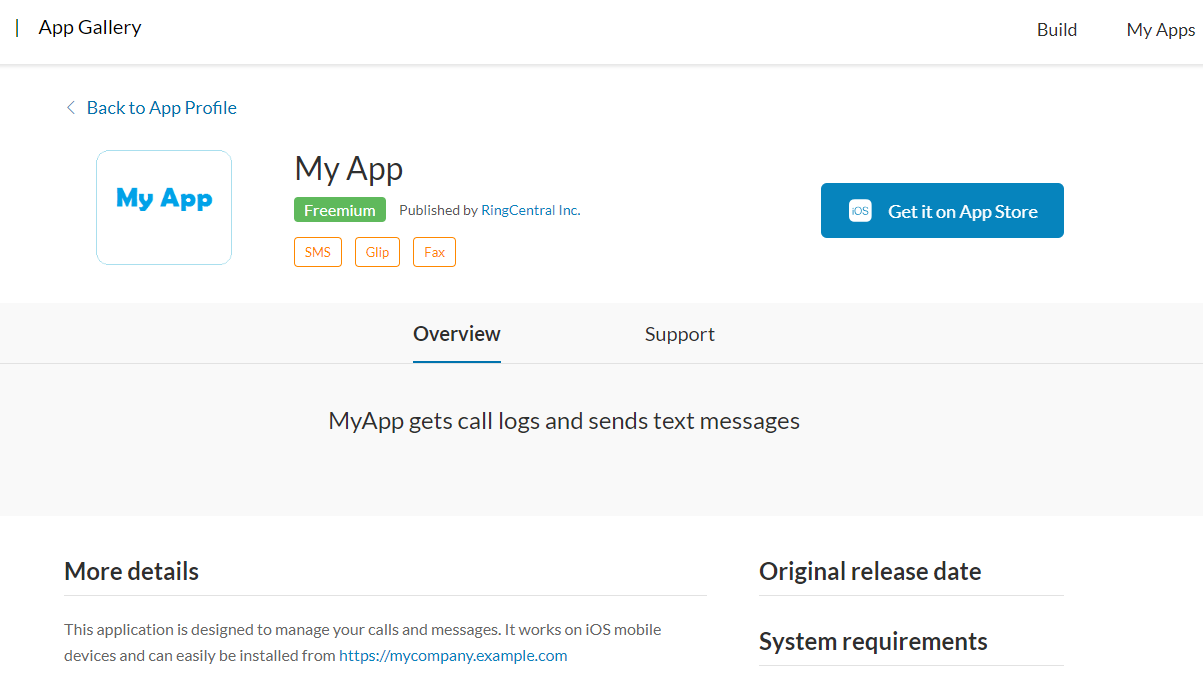Visit the mycompany.example.com link
The height and width of the screenshot is (696, 1203).
(453, 656)
